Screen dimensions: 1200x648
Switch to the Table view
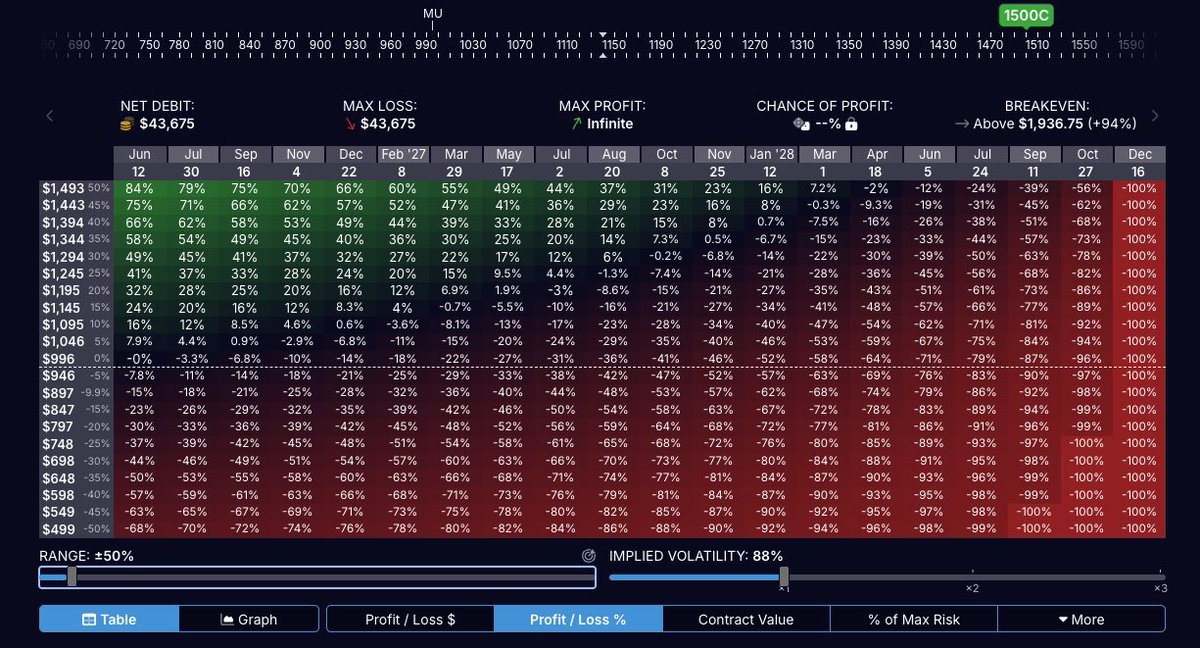pos(109,619)
